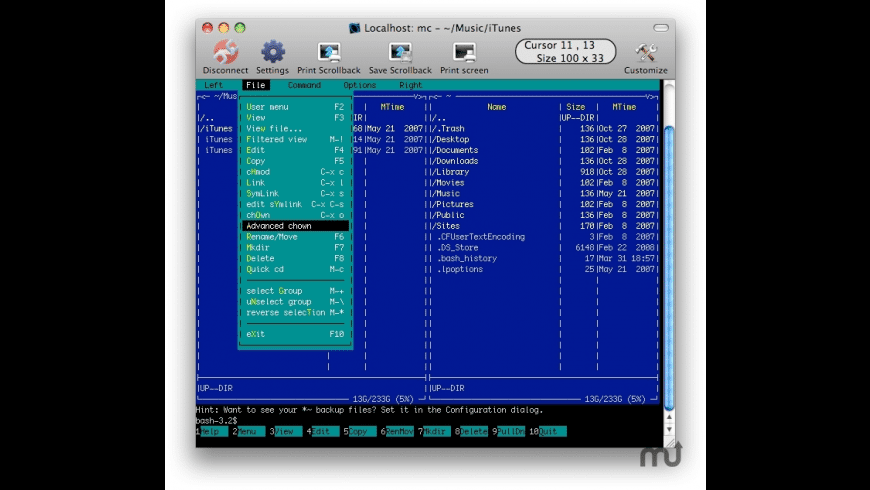Click the terminal vertical scrollbar thumb
Screen dimensions: 870x490
(669, 269)
